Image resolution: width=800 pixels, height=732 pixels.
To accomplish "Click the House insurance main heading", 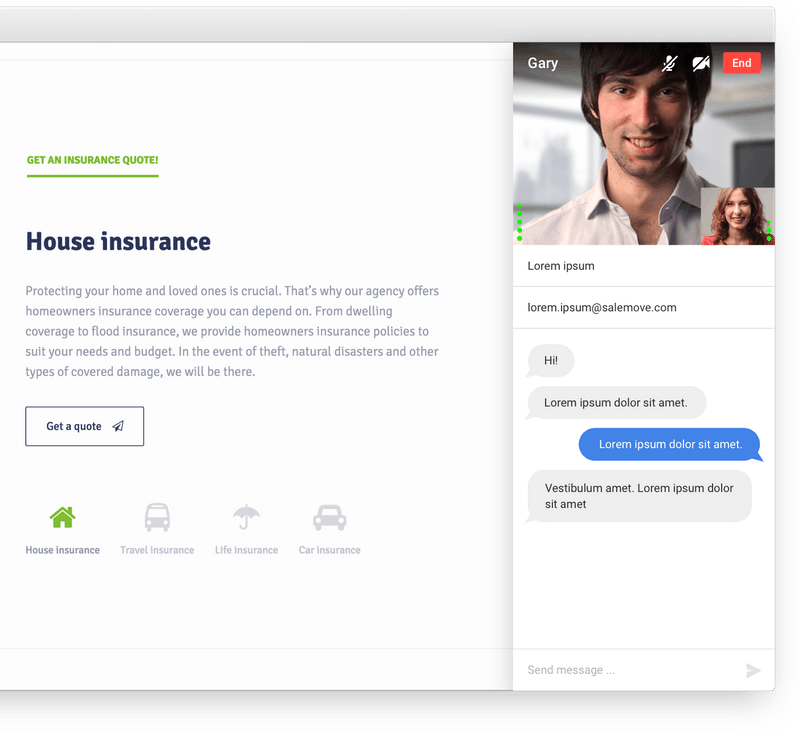I will click(118, 241).
